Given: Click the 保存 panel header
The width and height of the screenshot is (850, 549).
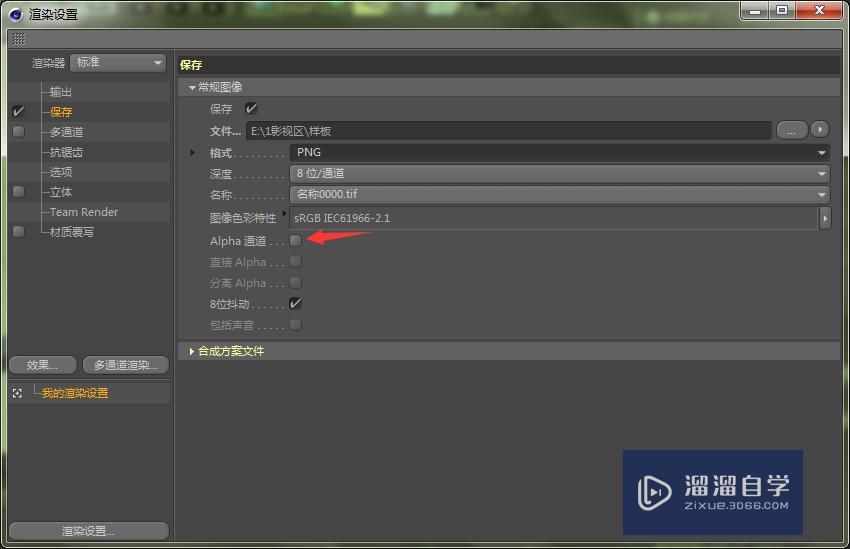Looking at the screenshot, I should 508,65.
